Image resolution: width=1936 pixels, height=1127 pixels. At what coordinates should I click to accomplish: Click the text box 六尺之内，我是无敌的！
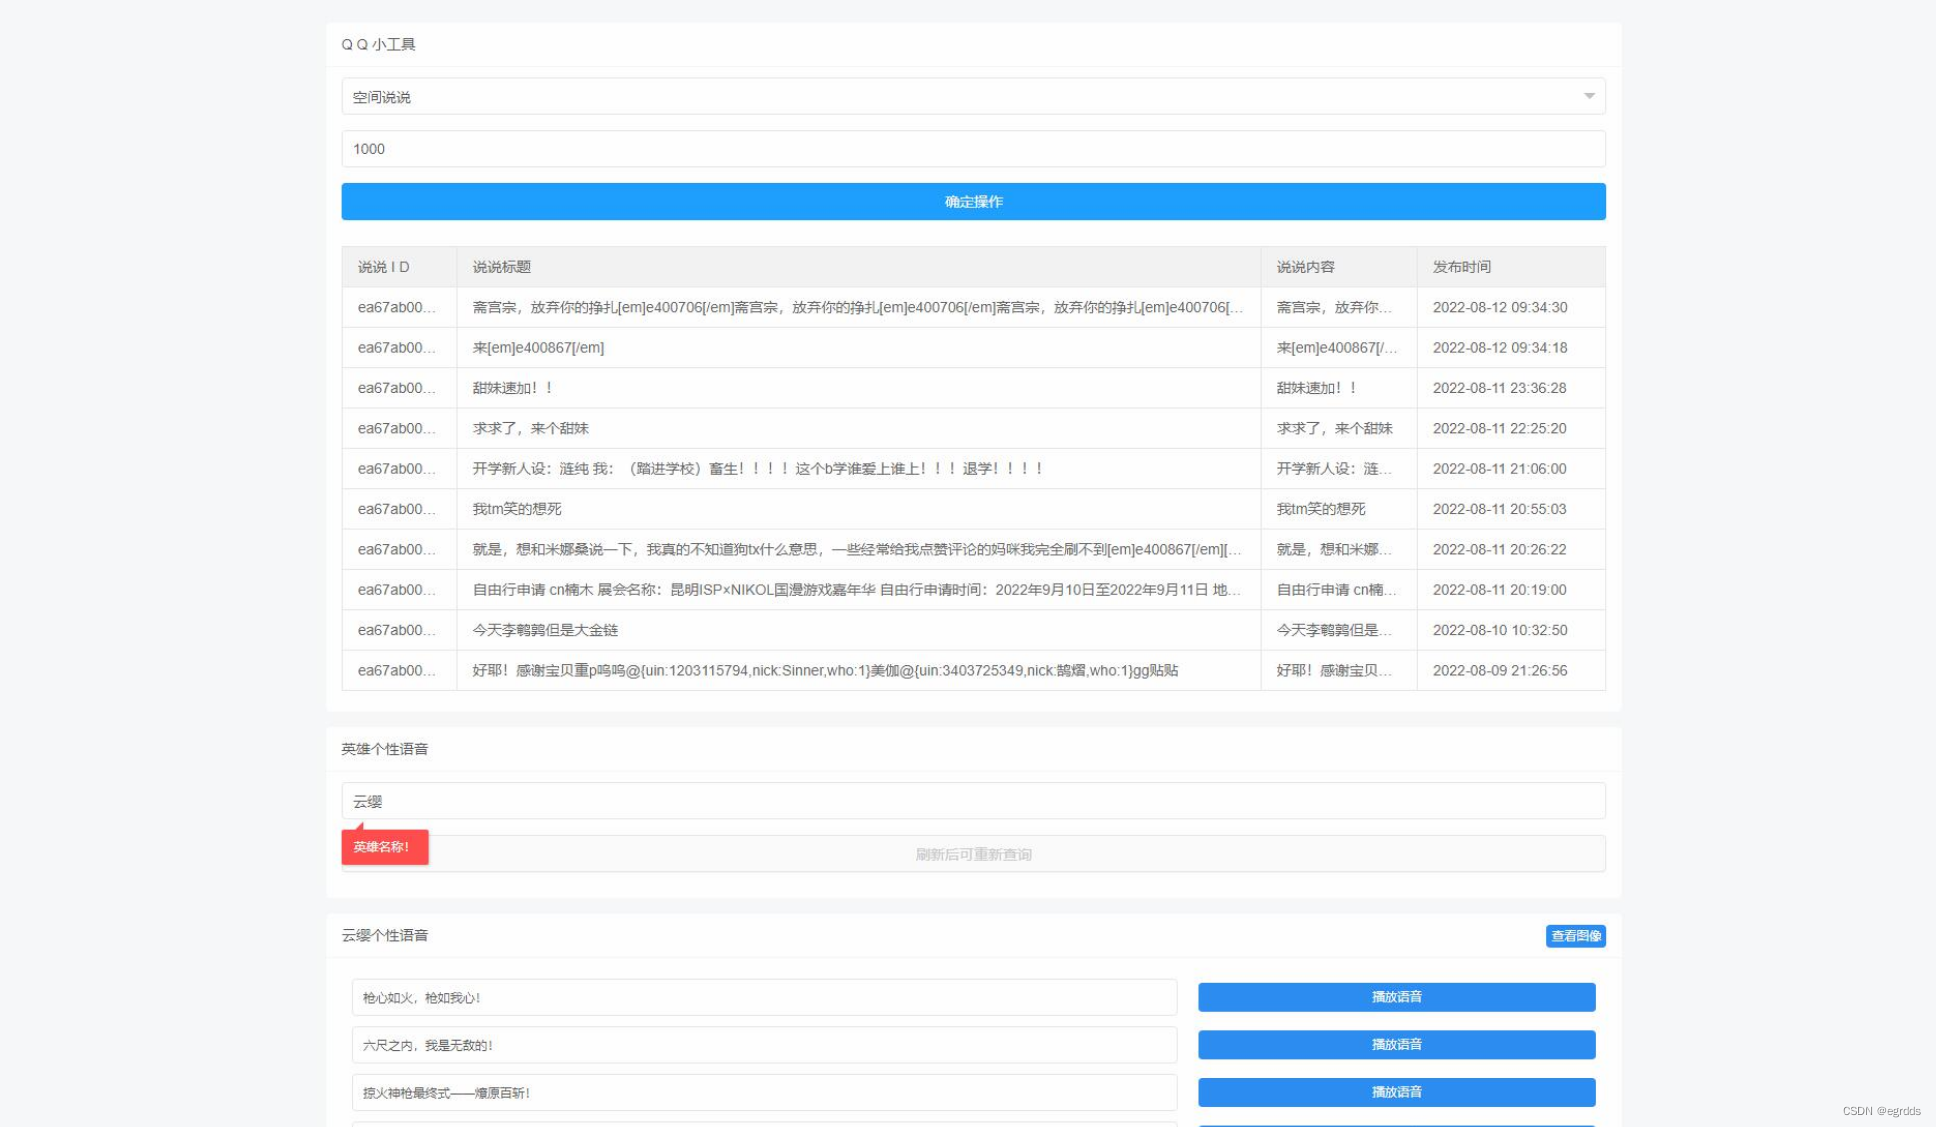[763, 1045]
